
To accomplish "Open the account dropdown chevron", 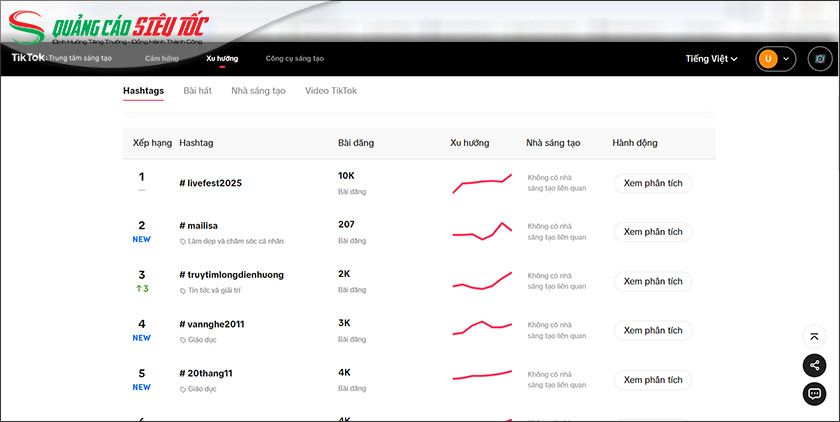I will click(786, 59).
